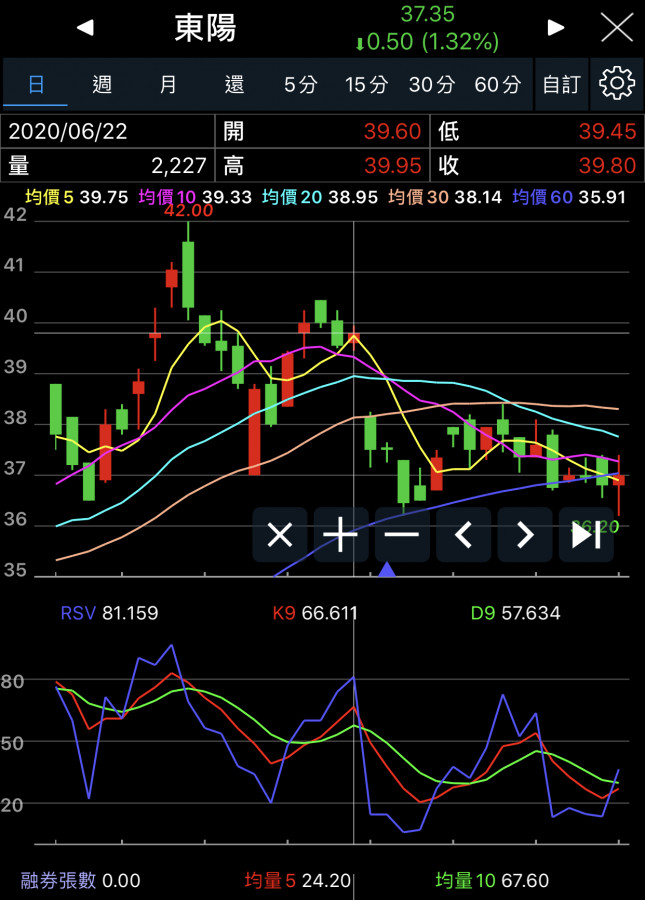Switch to 60分 interval chart
The height and width of the screenshot is (900, 645).
498,84
